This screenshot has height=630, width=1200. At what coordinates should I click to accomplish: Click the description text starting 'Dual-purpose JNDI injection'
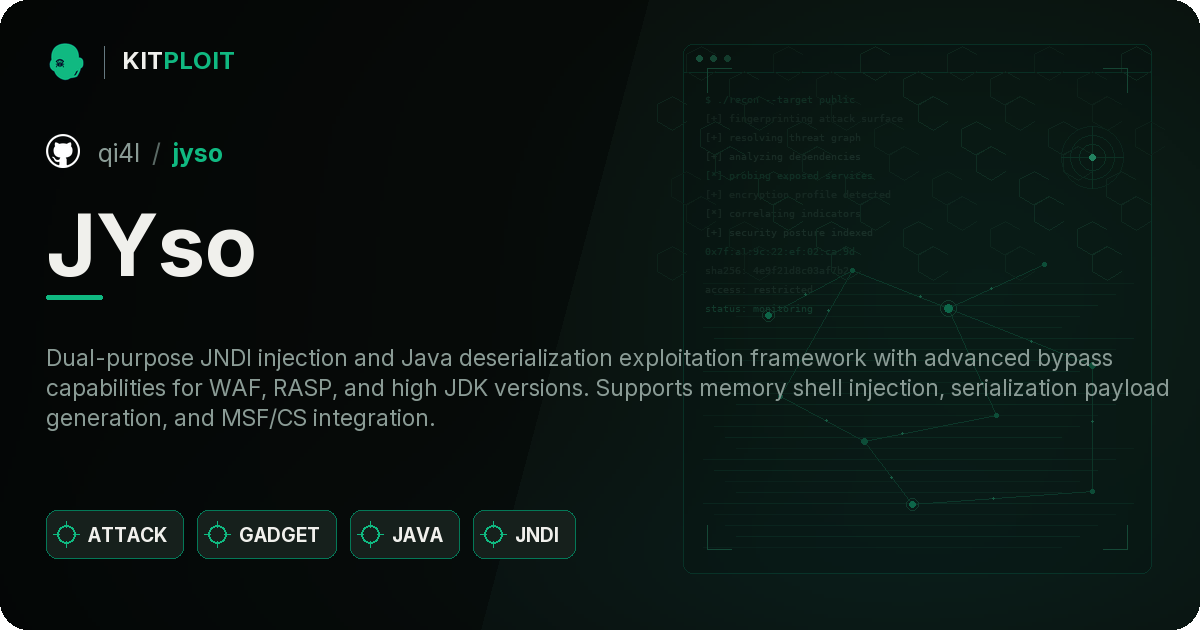pyautogui.click(x=607, y=388)
